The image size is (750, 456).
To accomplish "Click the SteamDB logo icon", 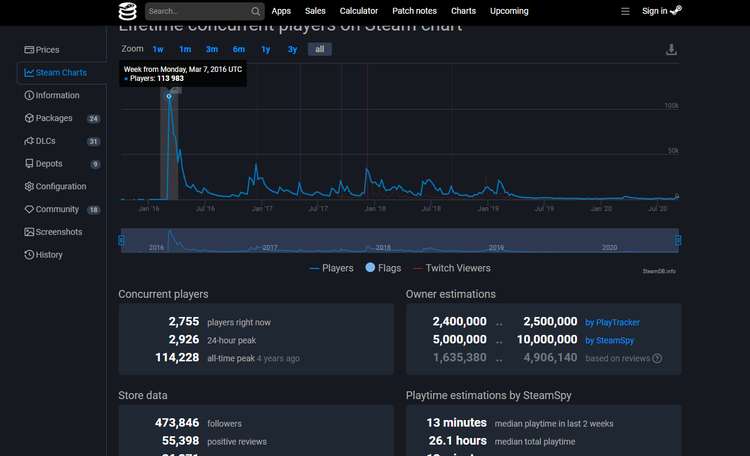I will point(127,11).
